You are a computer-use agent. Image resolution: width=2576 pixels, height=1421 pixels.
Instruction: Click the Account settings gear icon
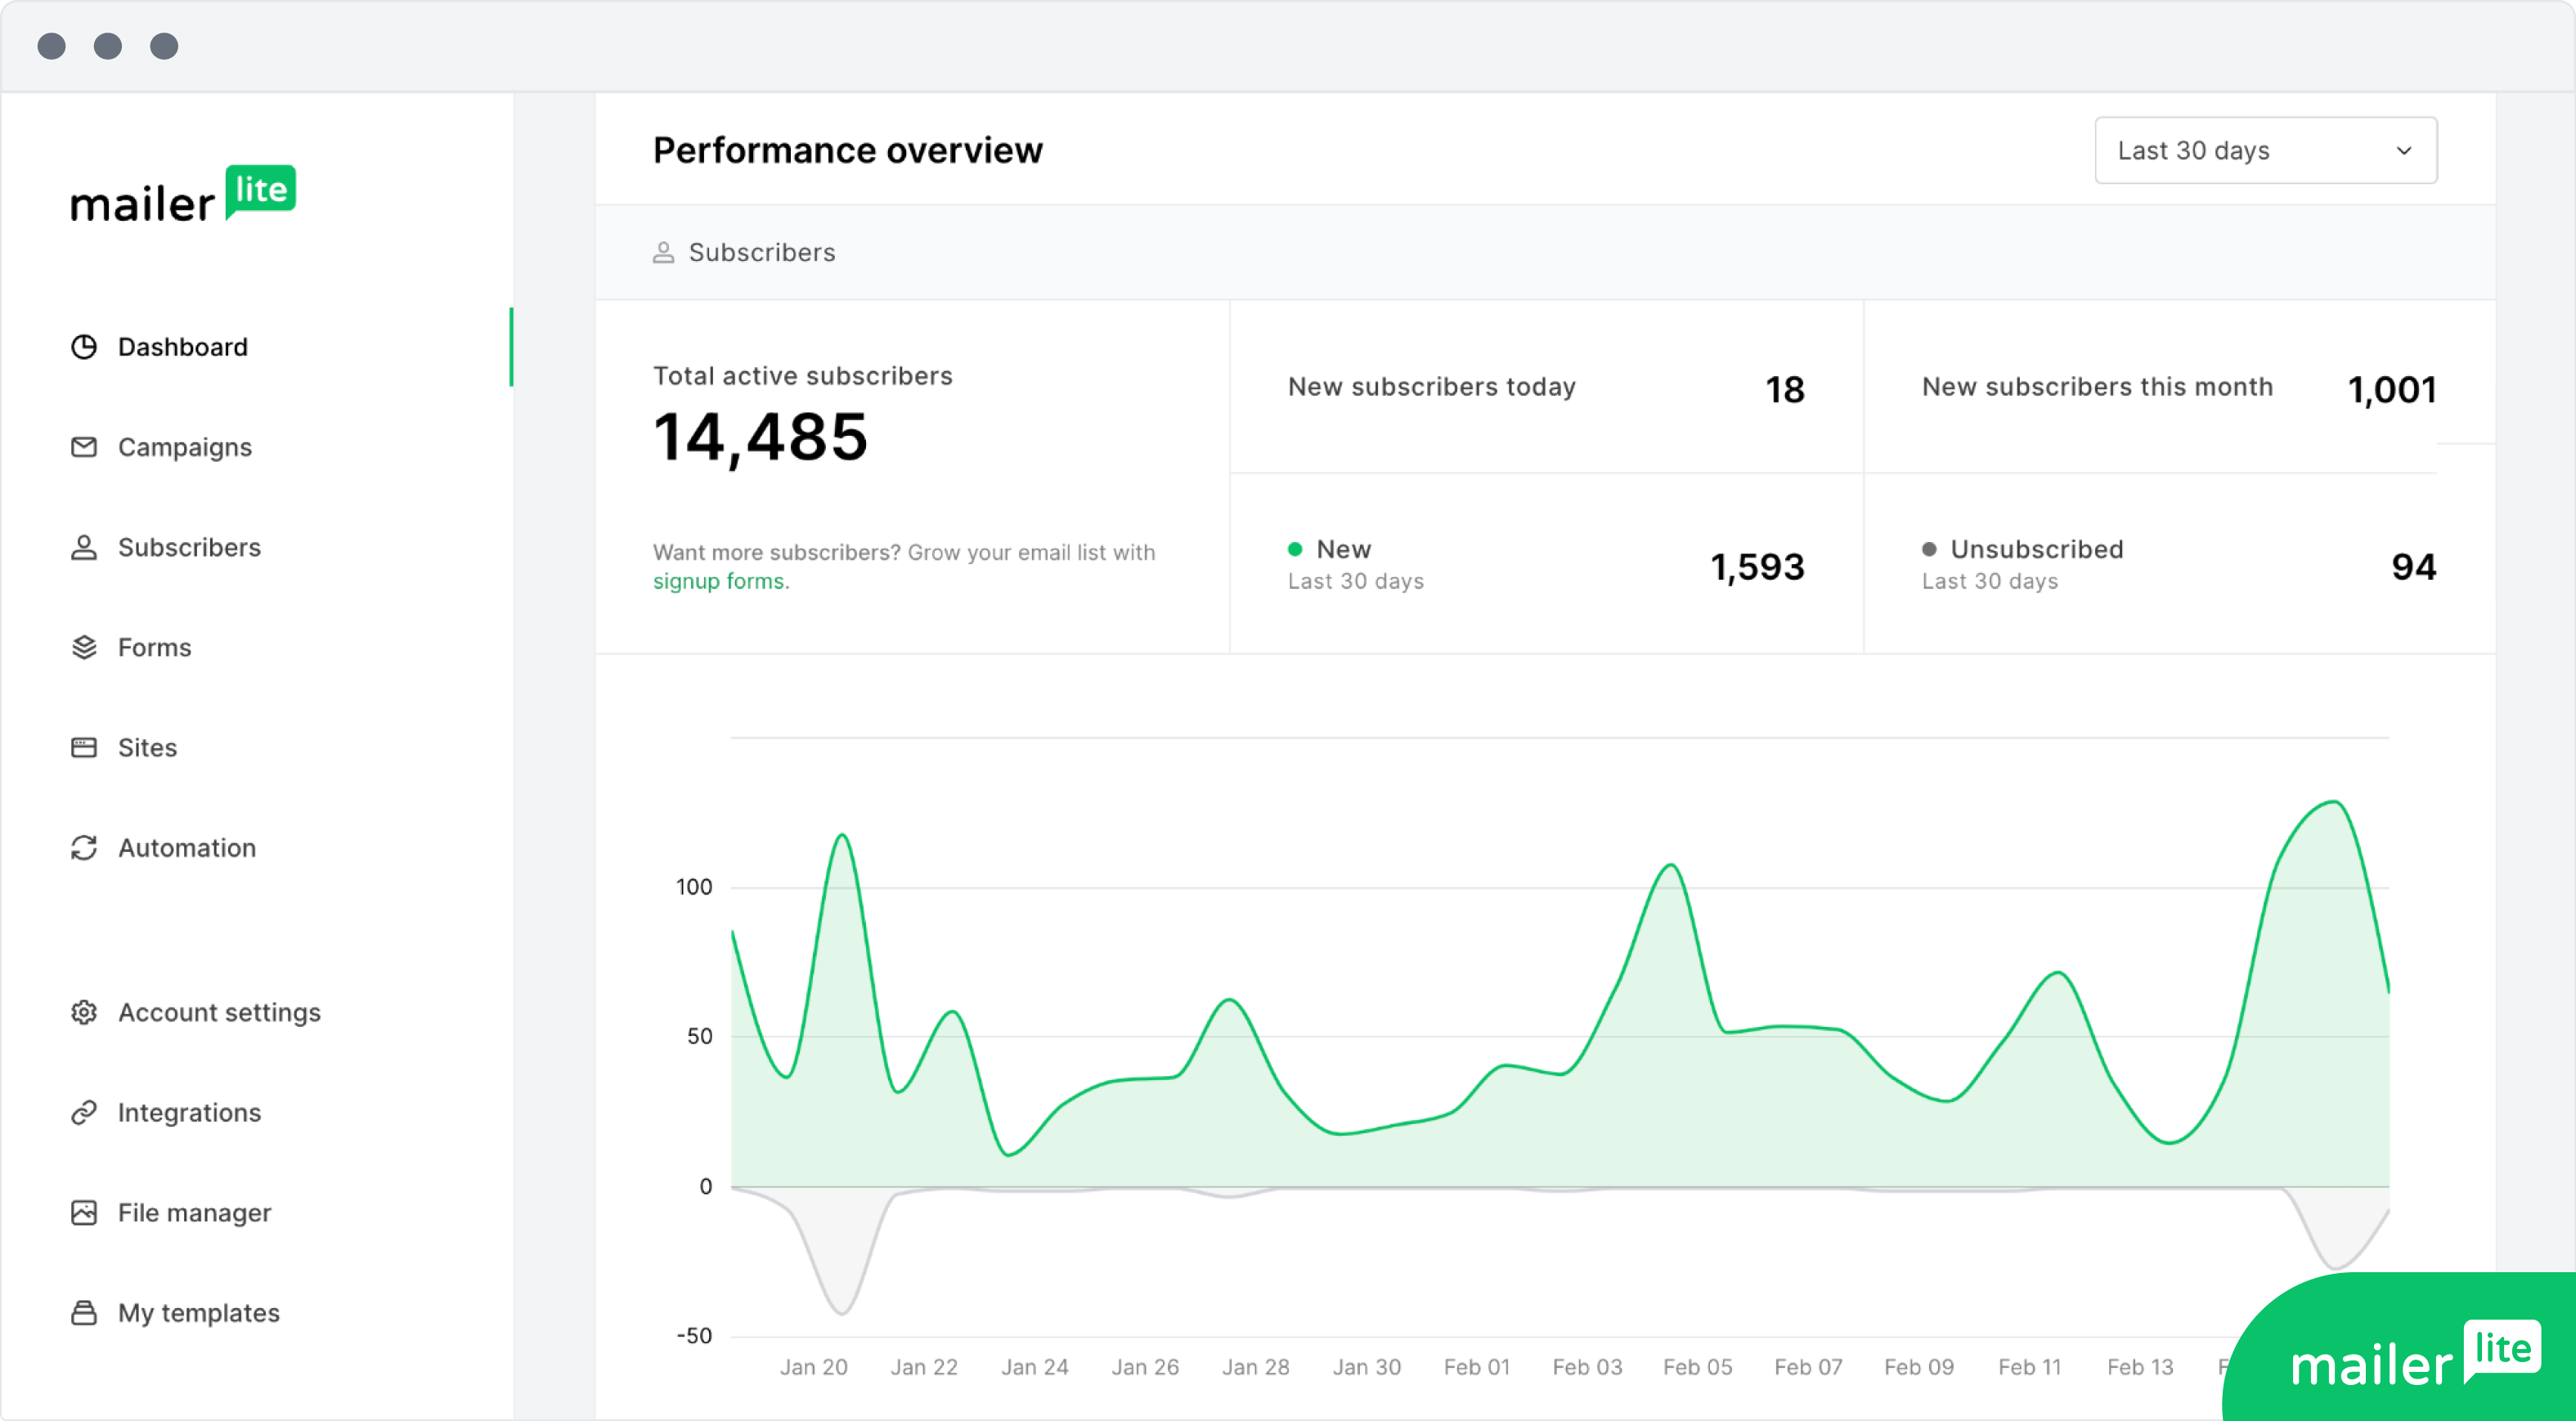point(85,1012)
